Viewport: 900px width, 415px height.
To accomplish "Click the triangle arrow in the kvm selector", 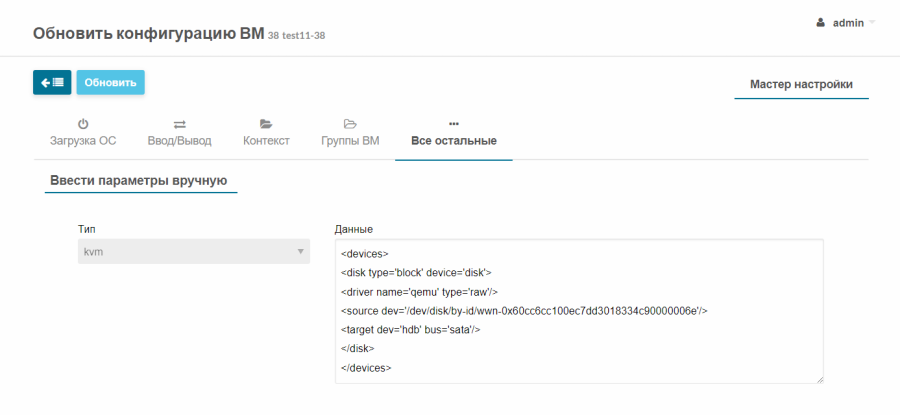I will (300, 251).
